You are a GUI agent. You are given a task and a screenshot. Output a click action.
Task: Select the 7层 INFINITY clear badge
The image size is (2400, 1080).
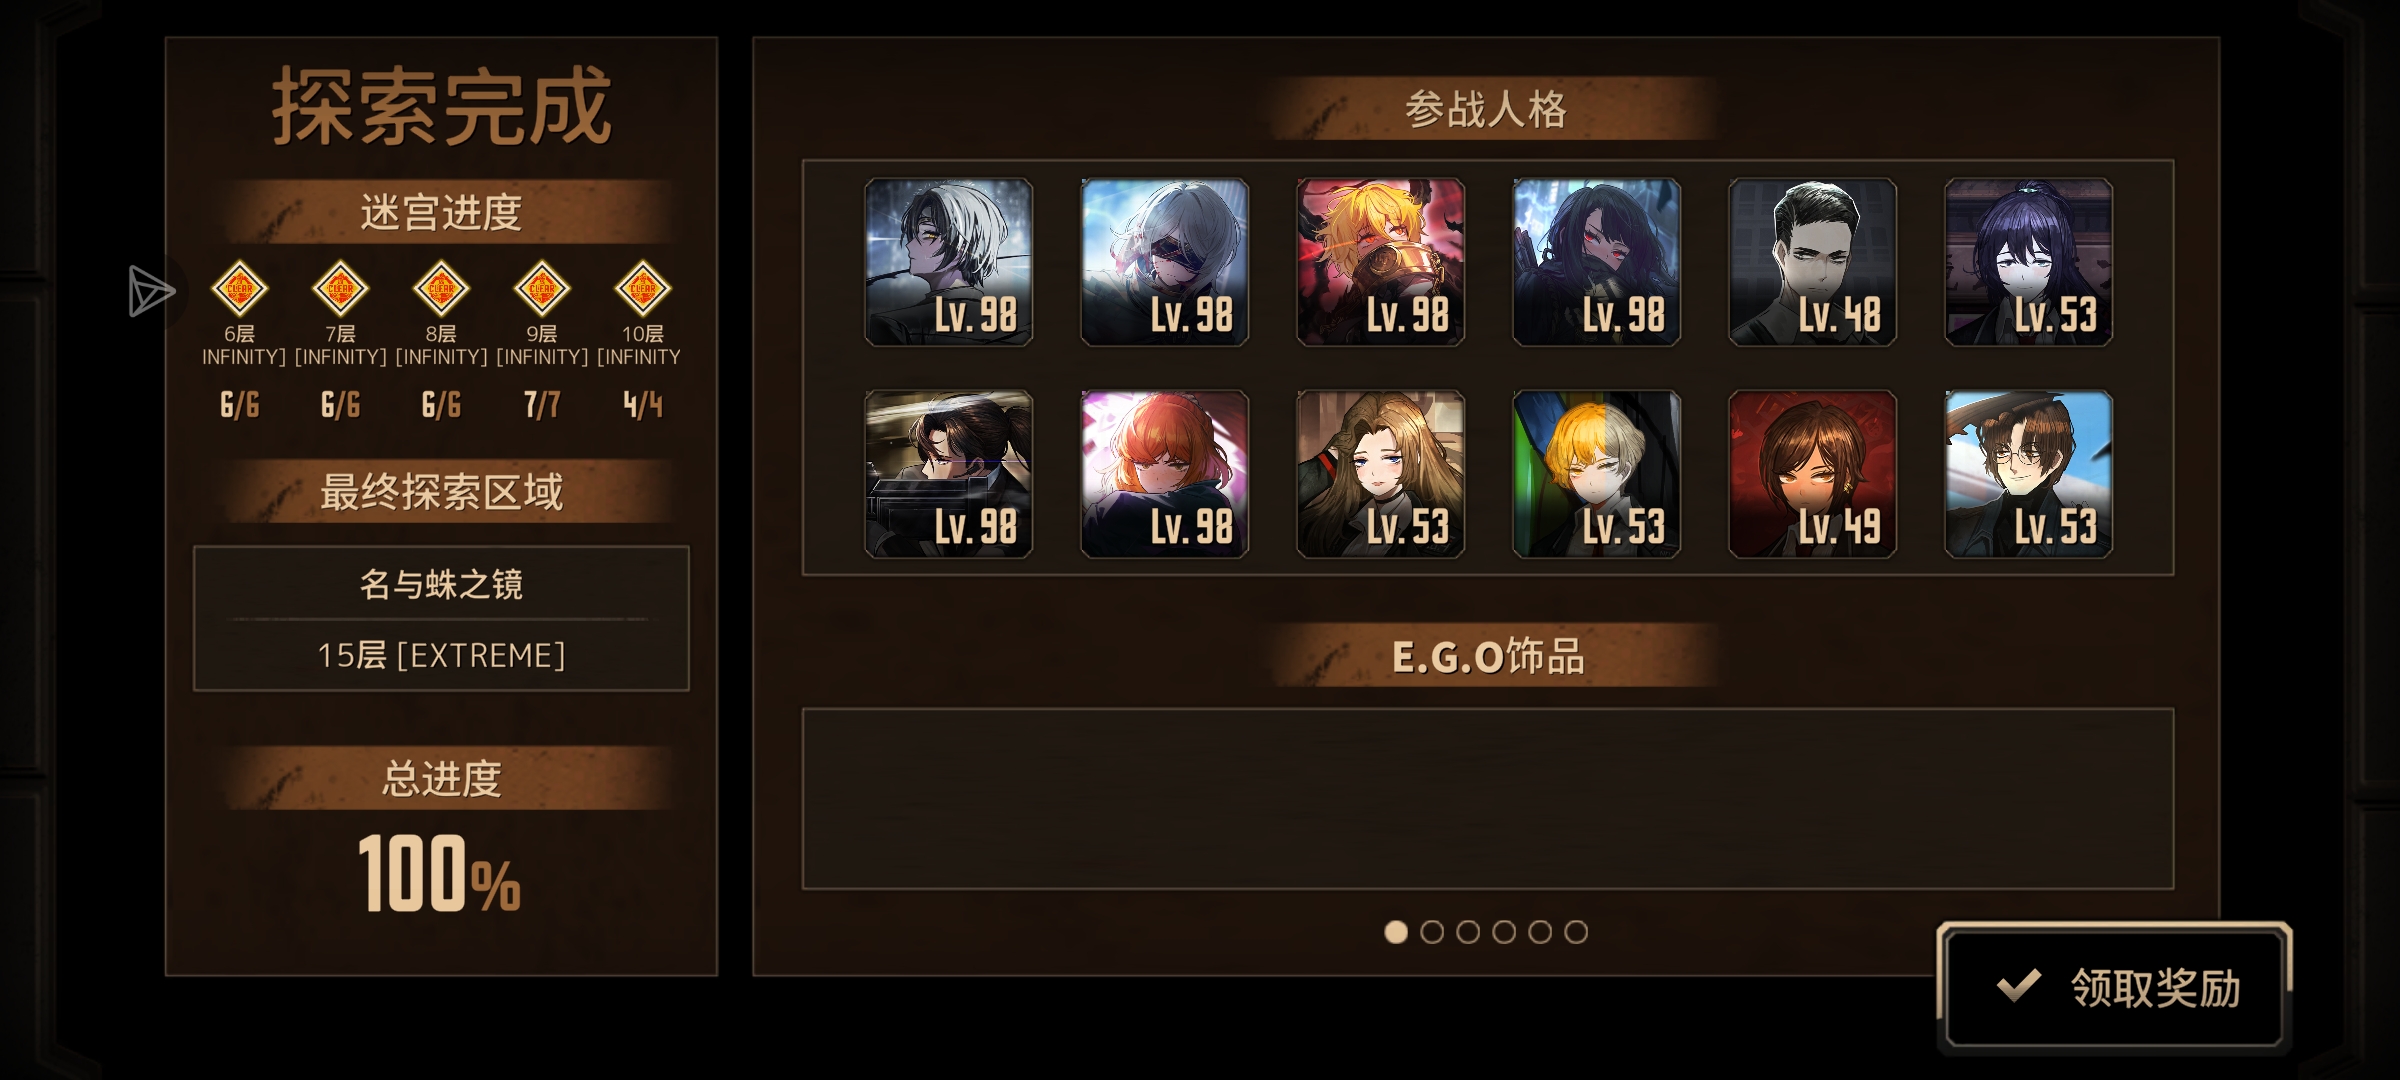[340, 289]
